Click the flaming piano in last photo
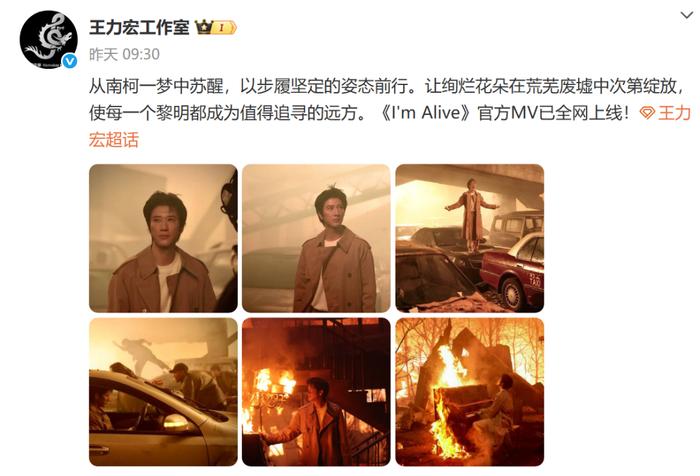 pos(462,411)
